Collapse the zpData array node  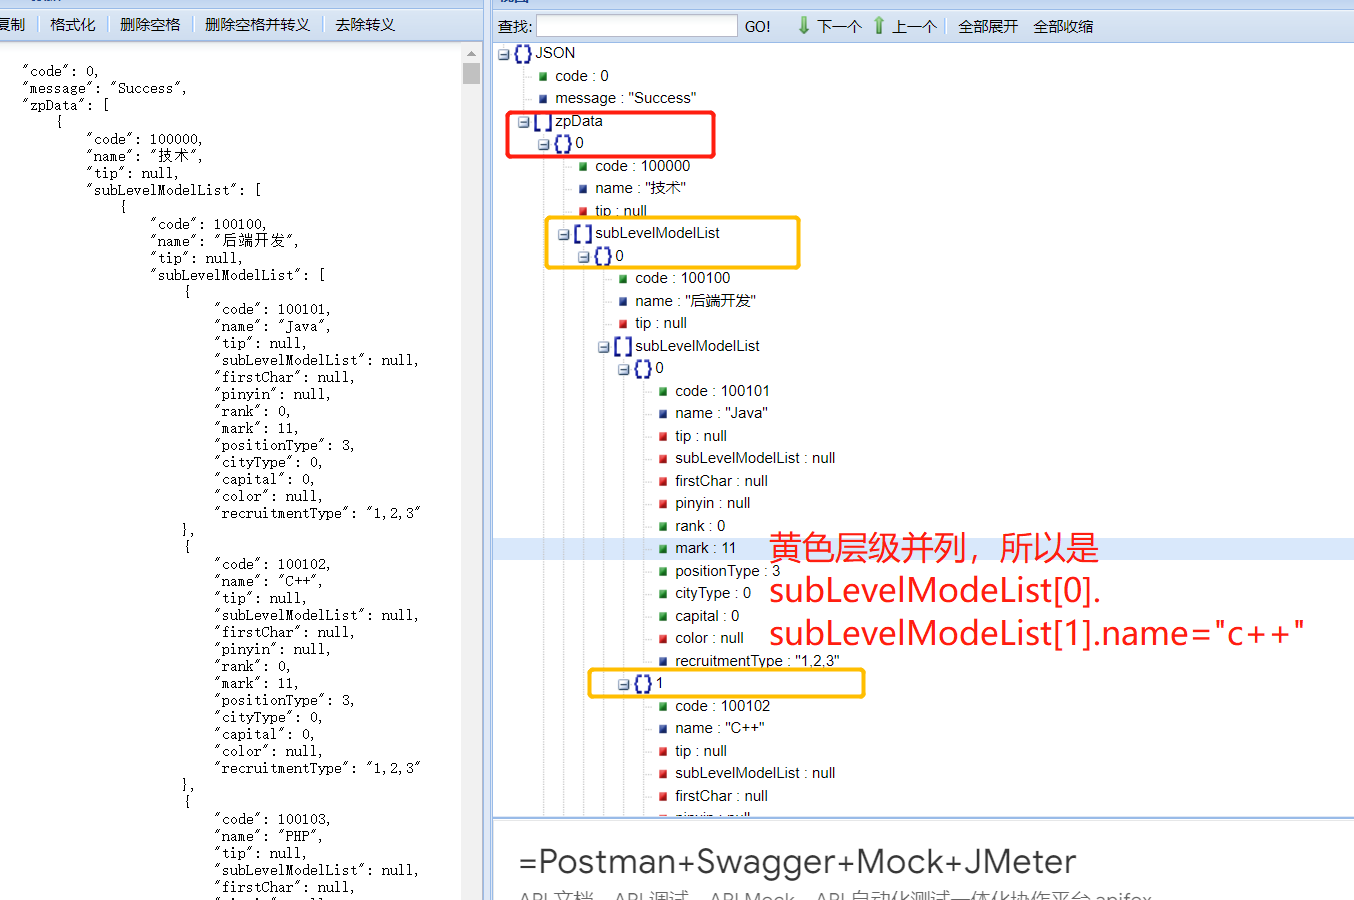tap(523, 121)
